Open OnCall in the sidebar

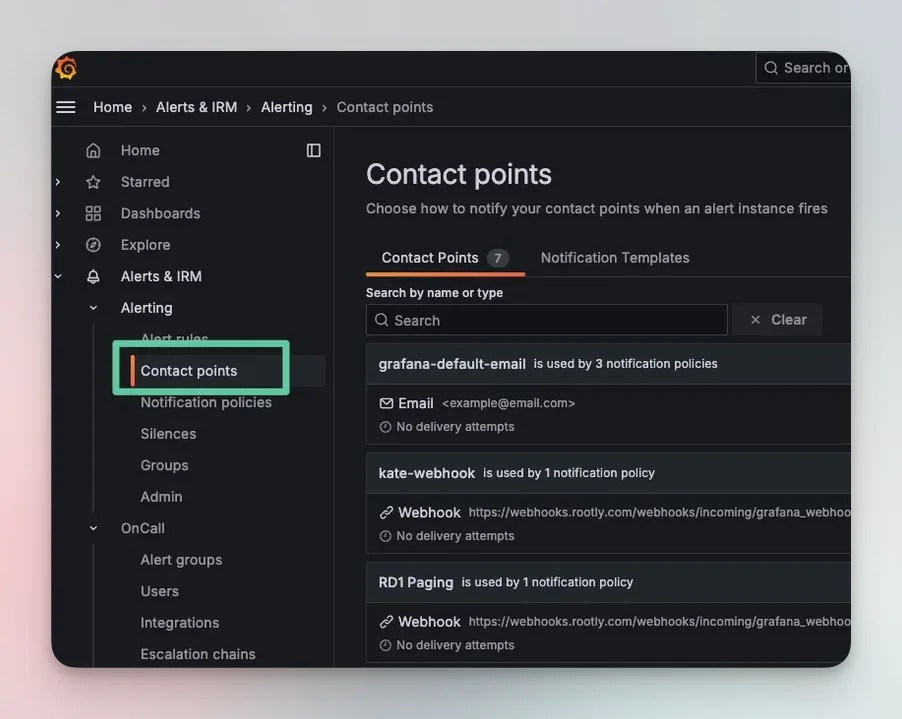coord(143,529)
